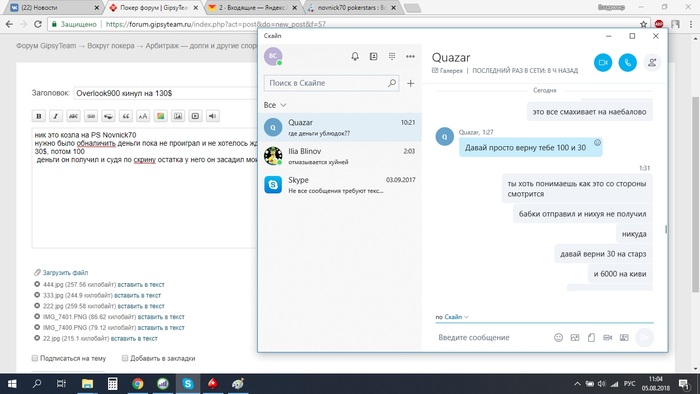Image resolution: width=700 pixels, height=394 pixels.
Task: Insert 333.jpg into text link
Action: tap(138, 295)
